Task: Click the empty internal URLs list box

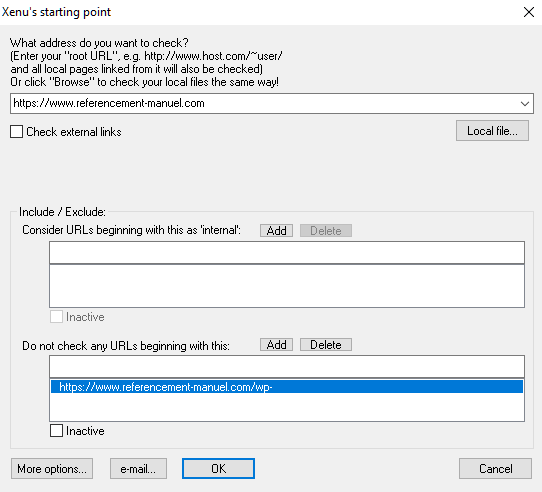Action: point(287,286)
